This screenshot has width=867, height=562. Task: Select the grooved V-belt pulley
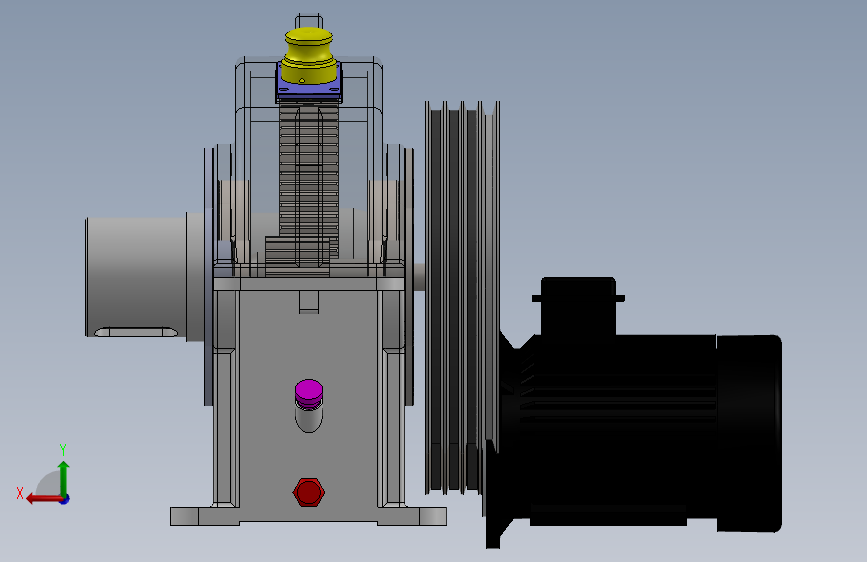point(462,298)
